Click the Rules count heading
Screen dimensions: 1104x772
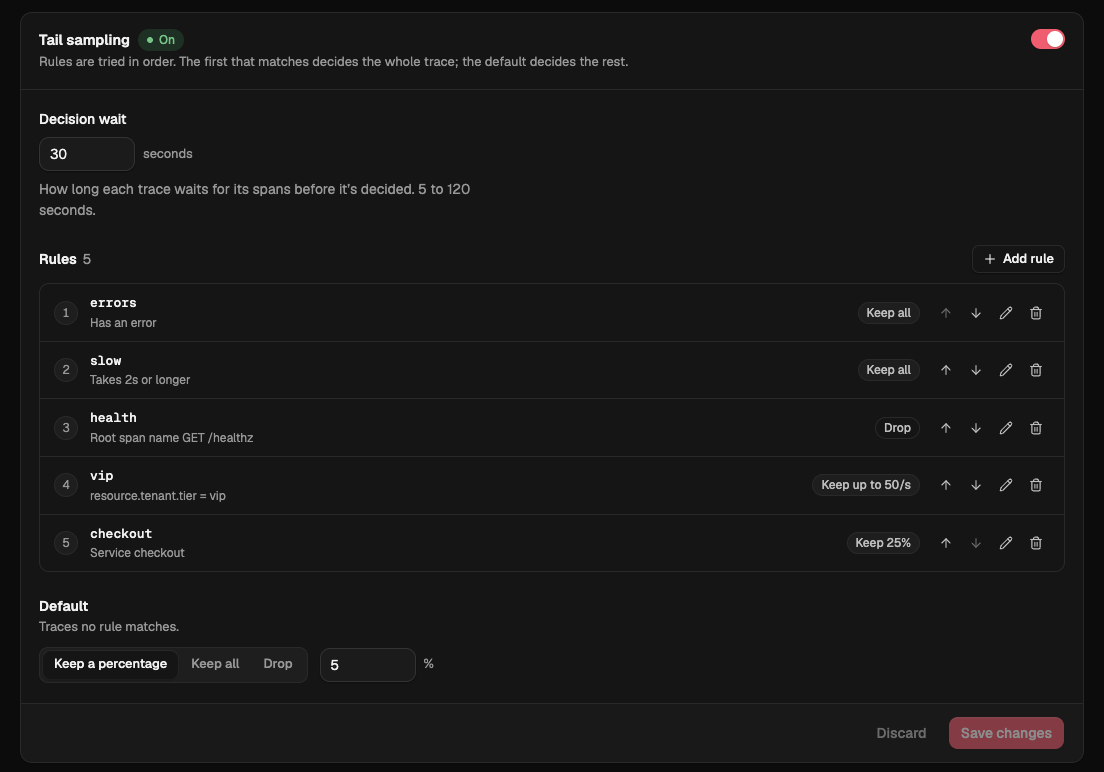pos(65,259)
